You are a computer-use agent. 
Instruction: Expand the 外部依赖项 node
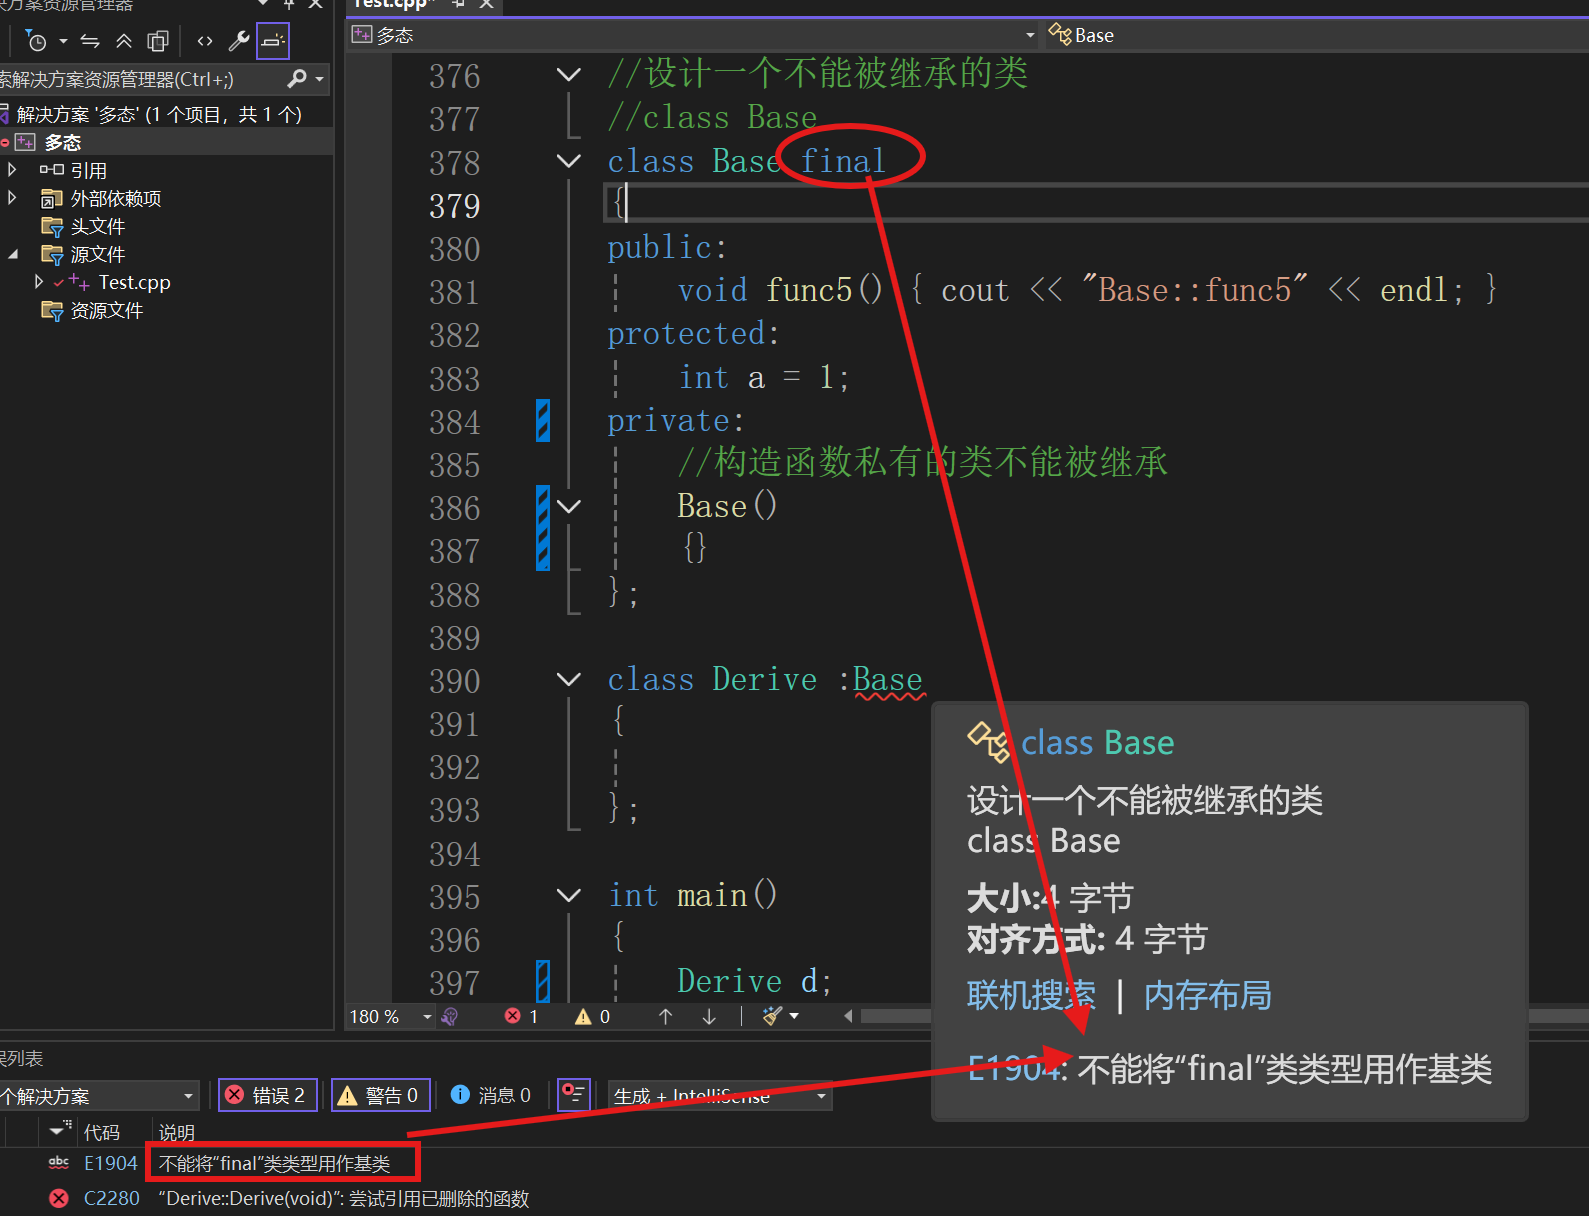pyautogui.click(x=12, y=198)
